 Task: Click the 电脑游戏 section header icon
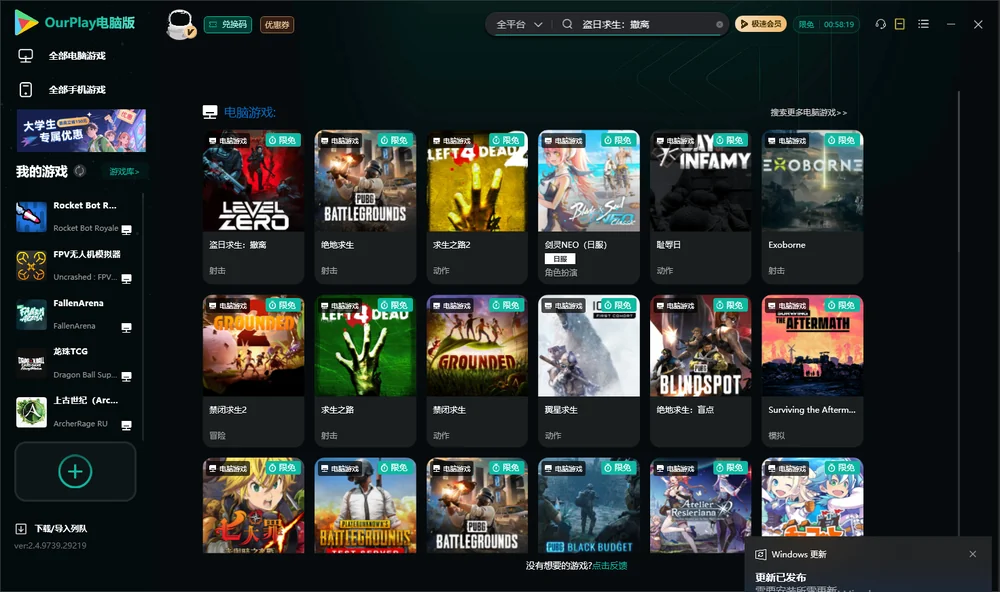[210, 112]
